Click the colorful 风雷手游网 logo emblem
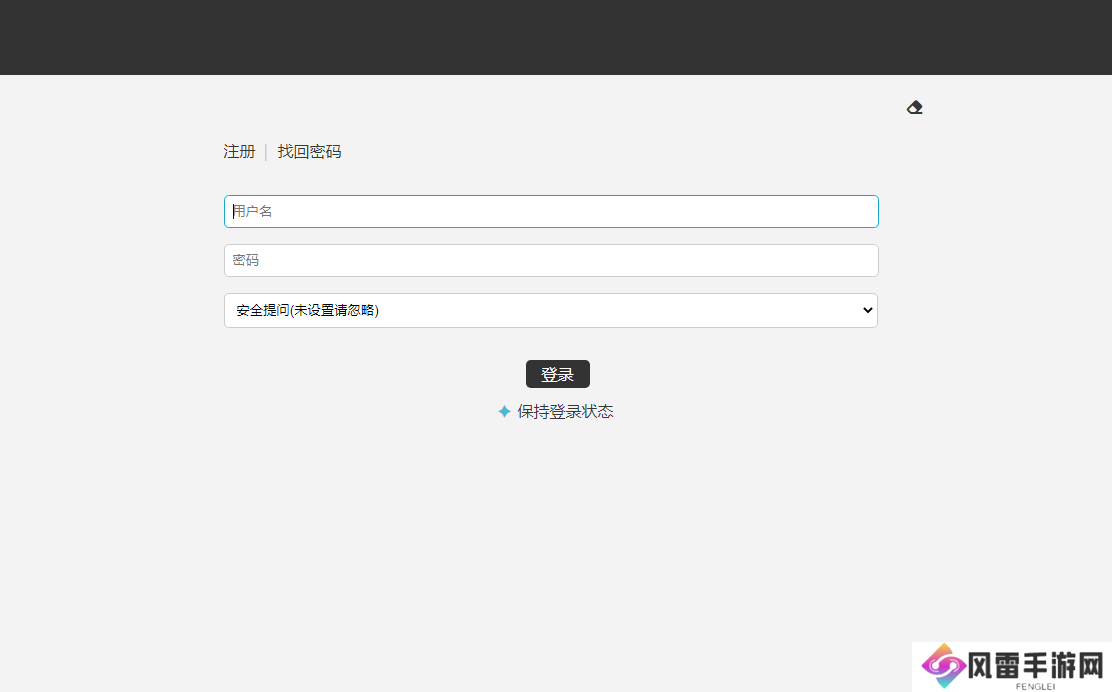The image size is (1112, 692). point(942,666)
